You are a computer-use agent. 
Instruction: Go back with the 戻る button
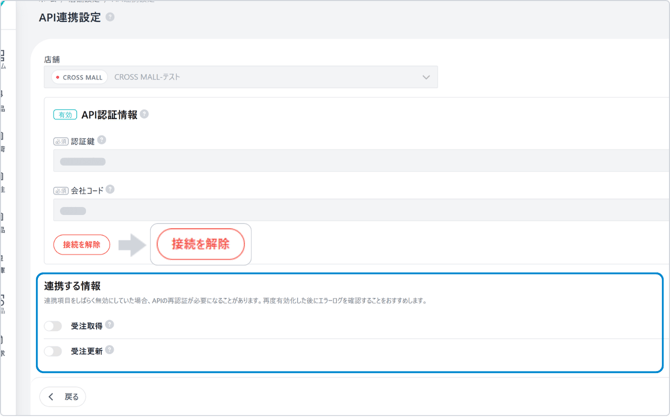(x=63, y=397)
